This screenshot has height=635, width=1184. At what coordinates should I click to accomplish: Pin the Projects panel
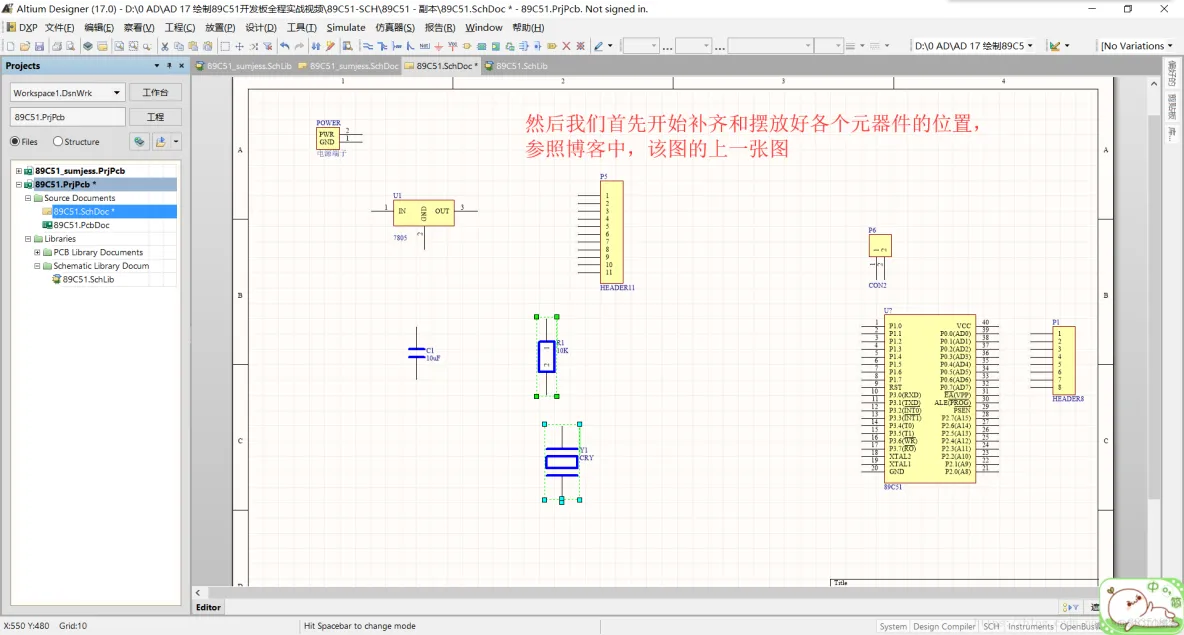169,66
